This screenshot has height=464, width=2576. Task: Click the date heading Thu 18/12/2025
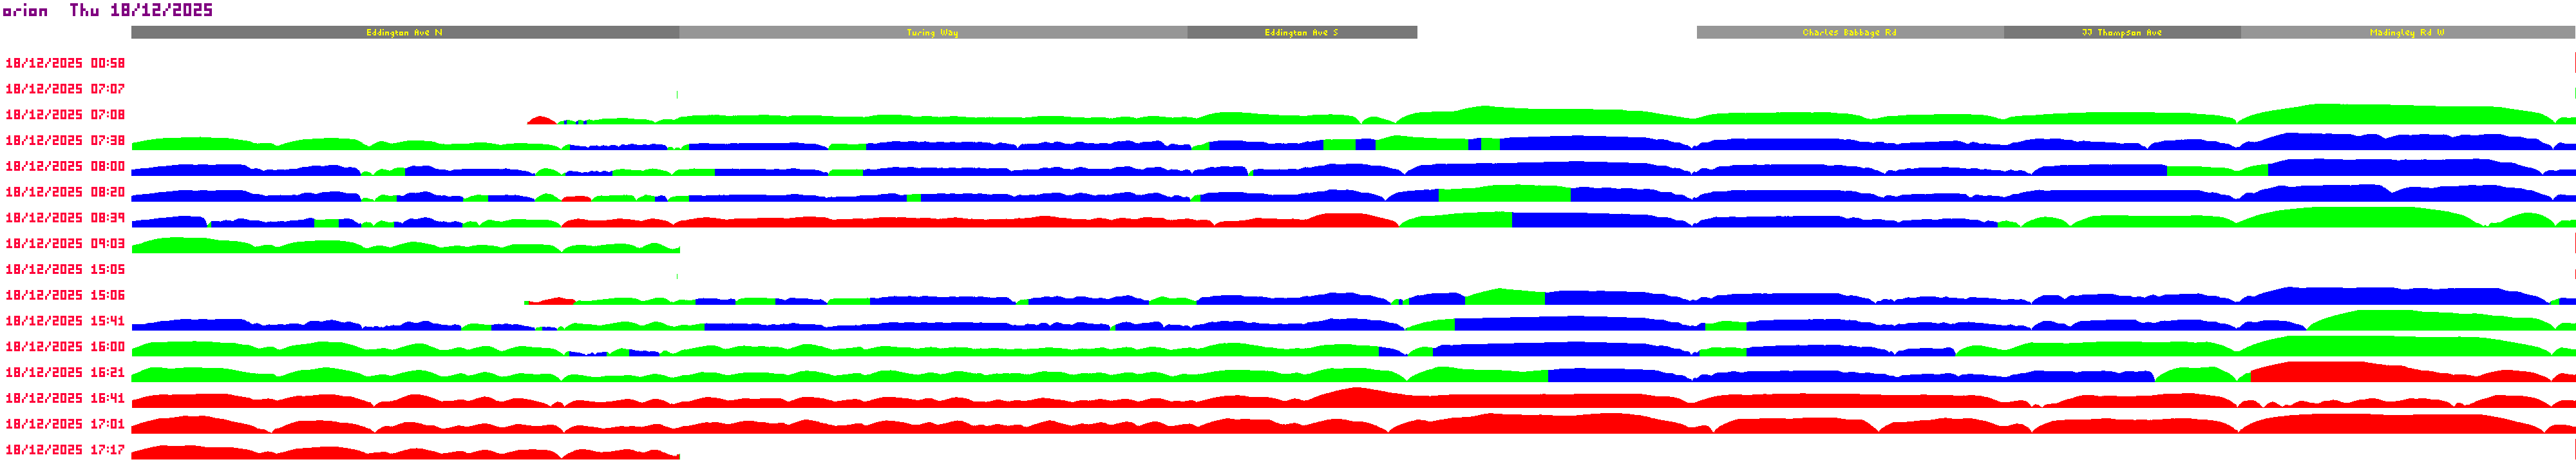(x=141, y=11)
